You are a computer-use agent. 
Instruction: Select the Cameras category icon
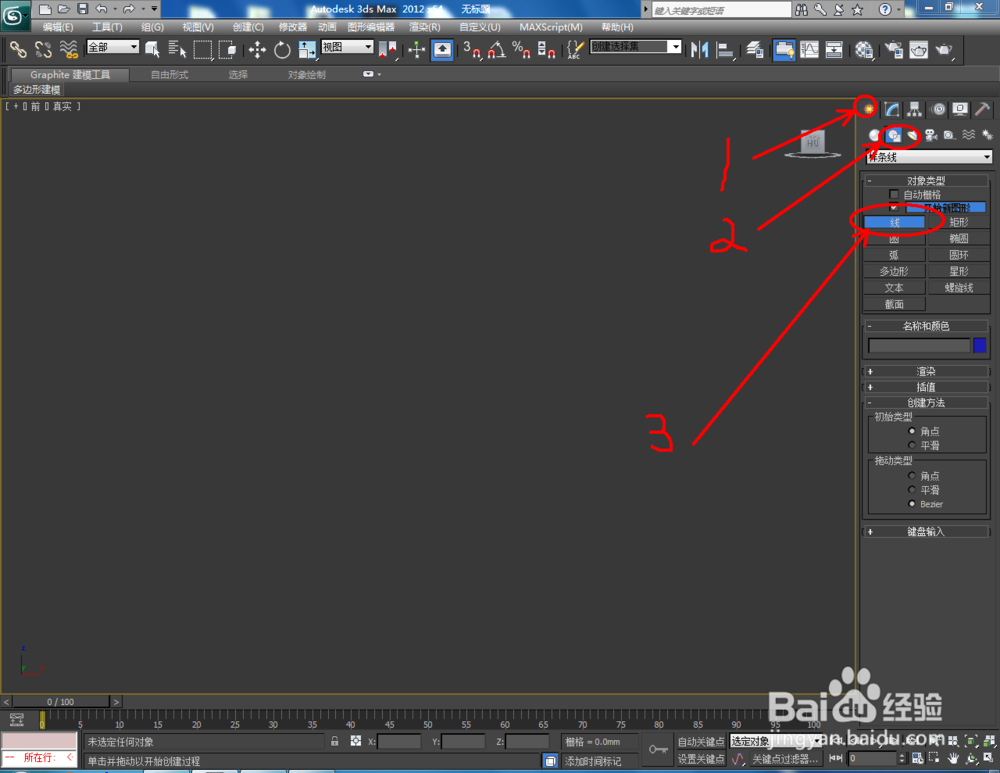point(931,135)
